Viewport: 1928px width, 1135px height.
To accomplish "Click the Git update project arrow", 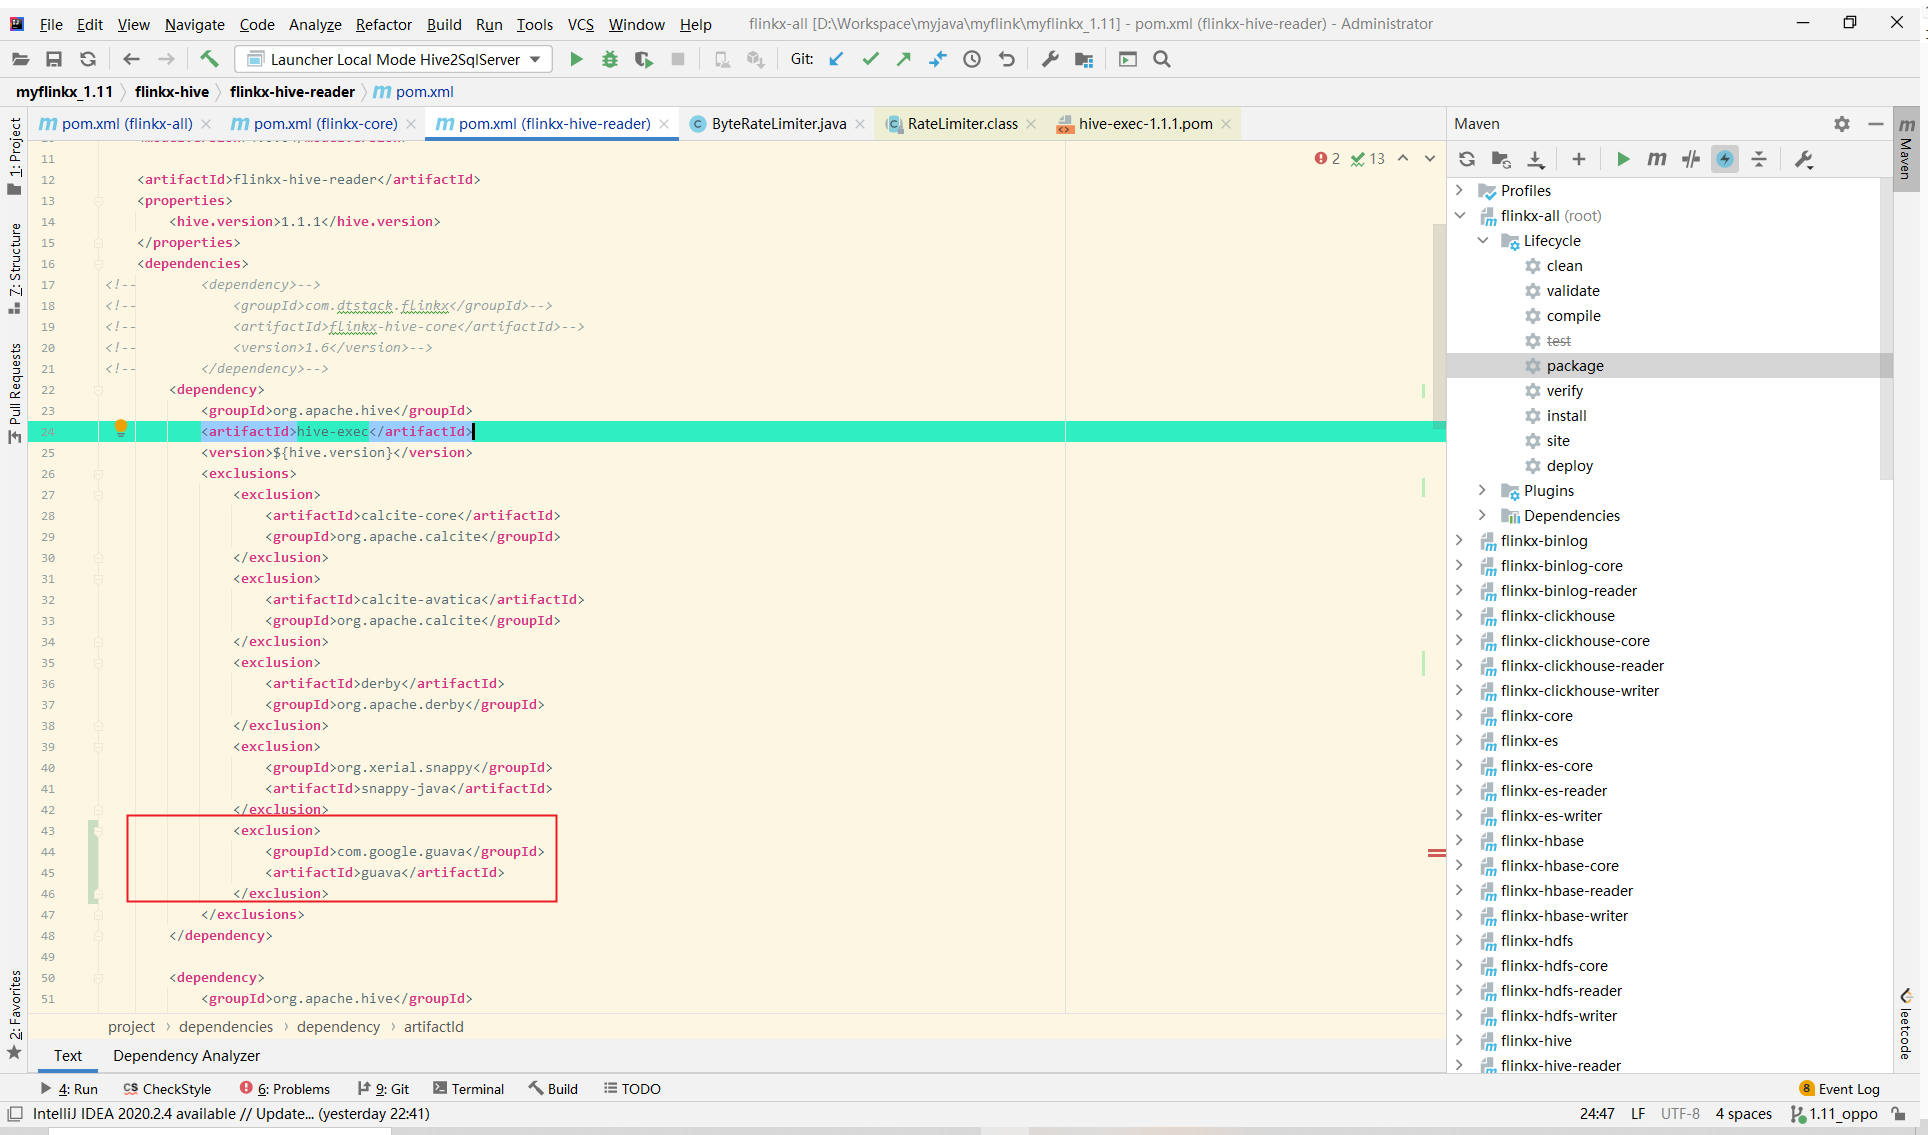I will (x=837, y=59).
